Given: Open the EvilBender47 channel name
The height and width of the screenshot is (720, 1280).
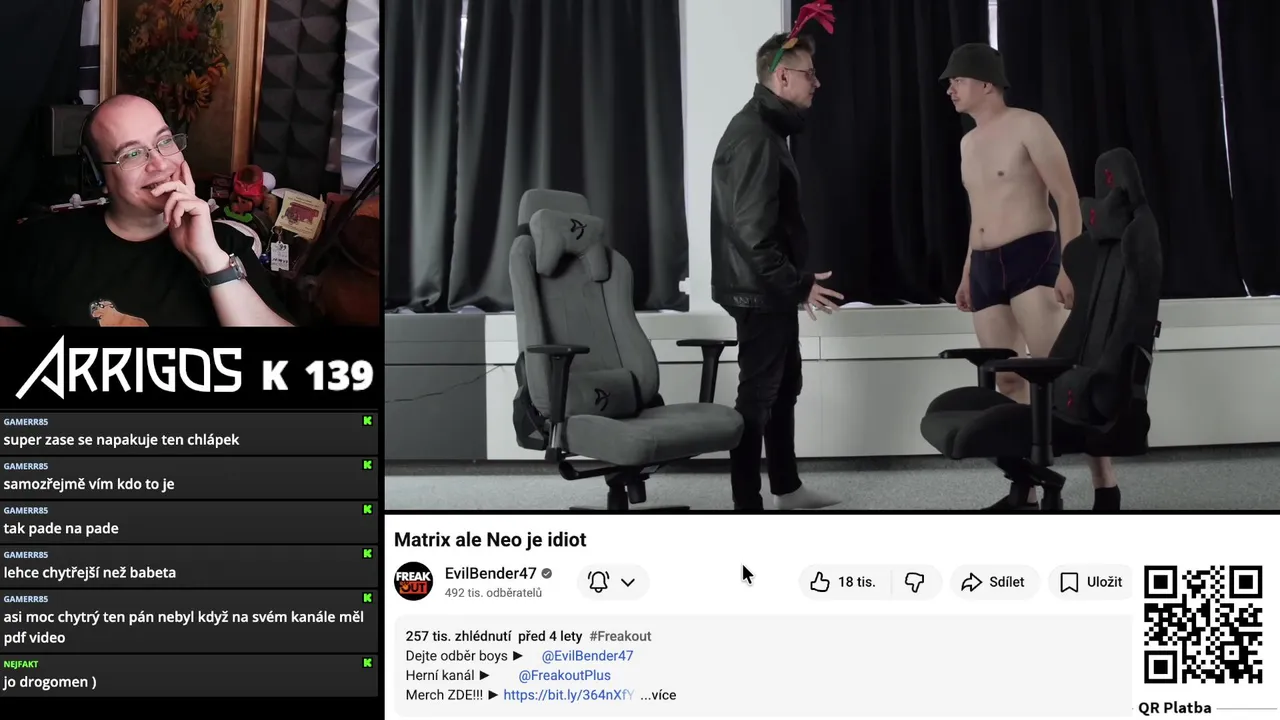Looking at the screenshot, I should pos(491,574).
